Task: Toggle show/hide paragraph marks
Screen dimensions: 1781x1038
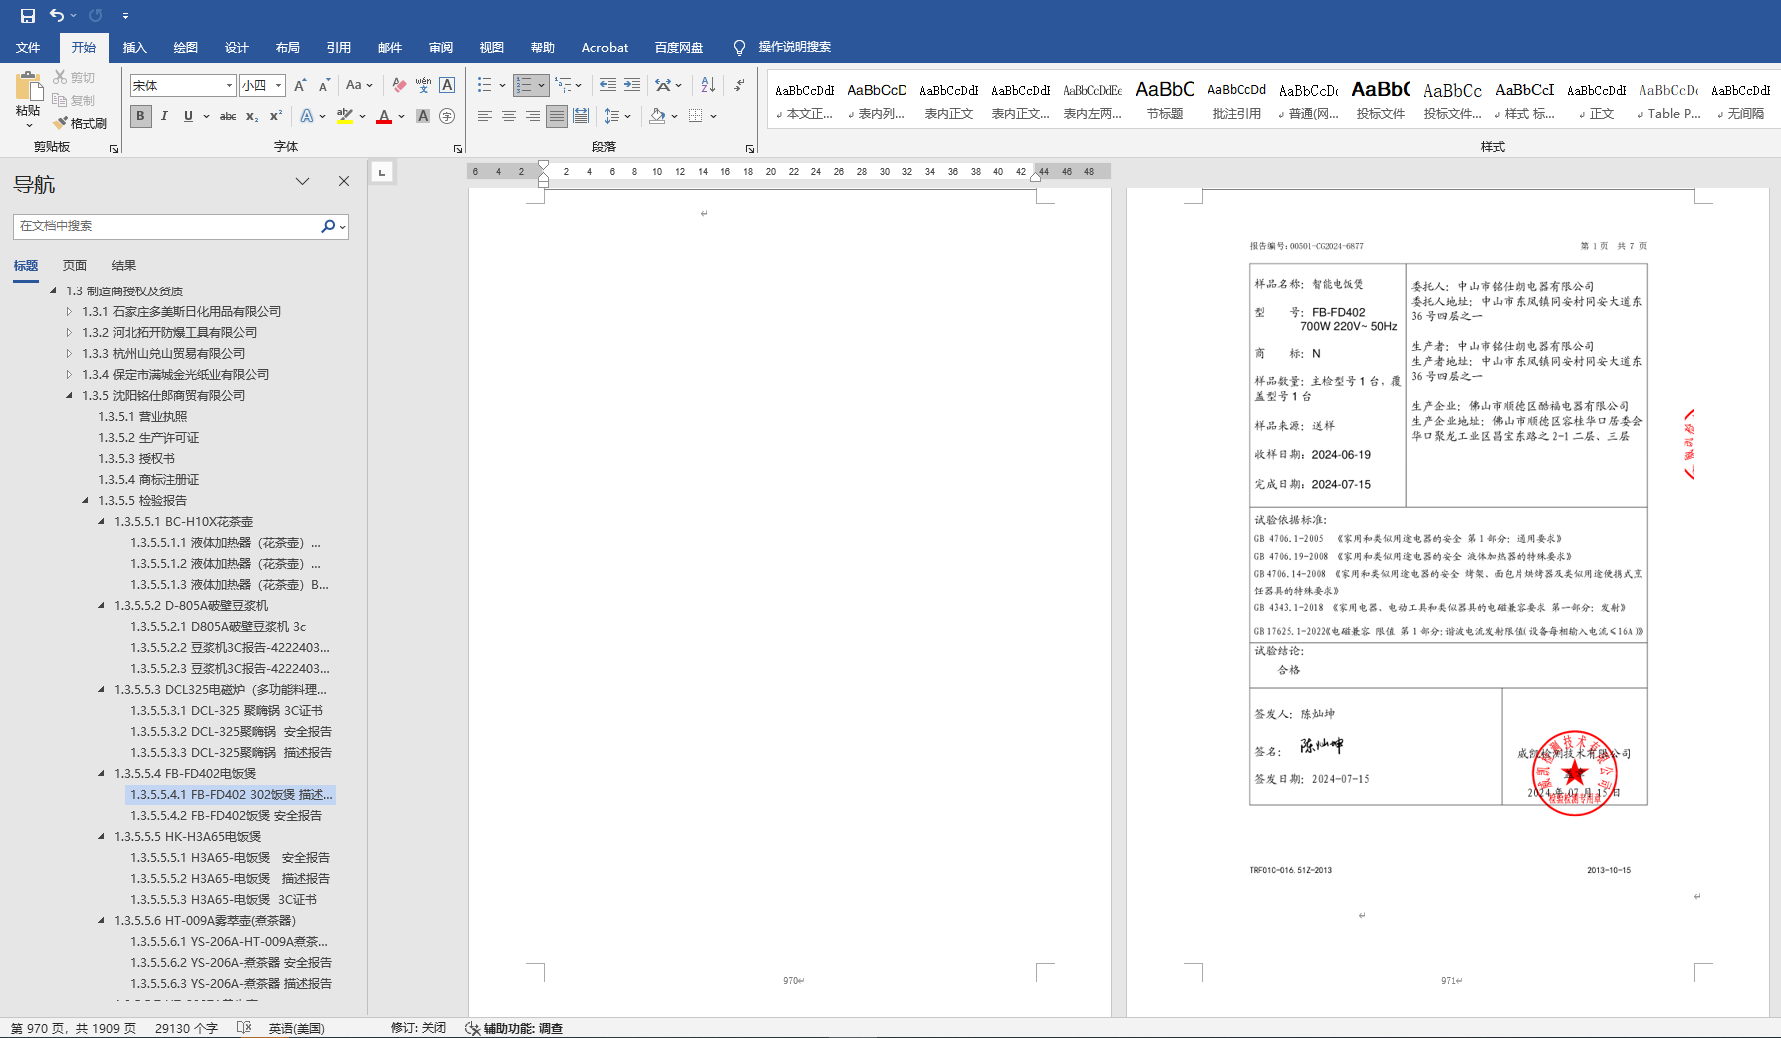Action: tap(739, 85)
